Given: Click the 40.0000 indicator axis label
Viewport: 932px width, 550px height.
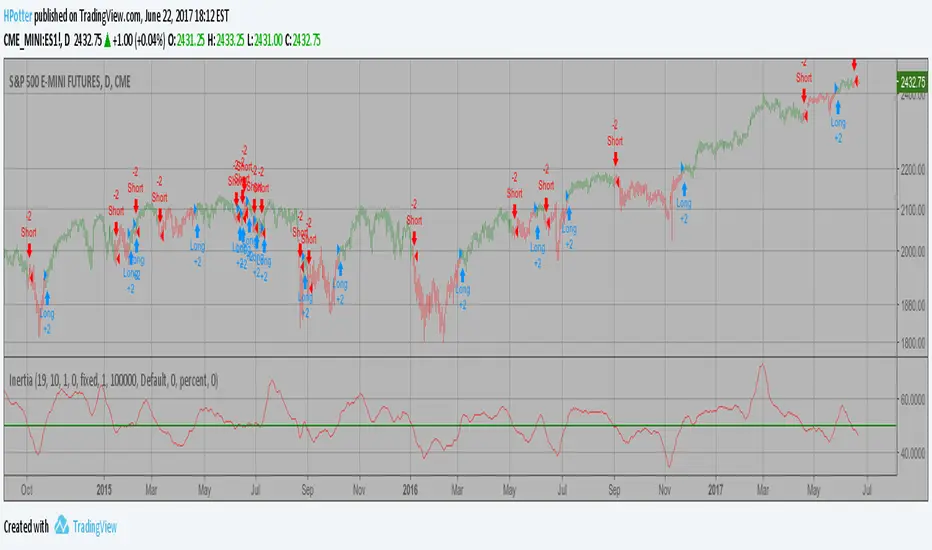Looking at the screenshot, I should point(912,454).
